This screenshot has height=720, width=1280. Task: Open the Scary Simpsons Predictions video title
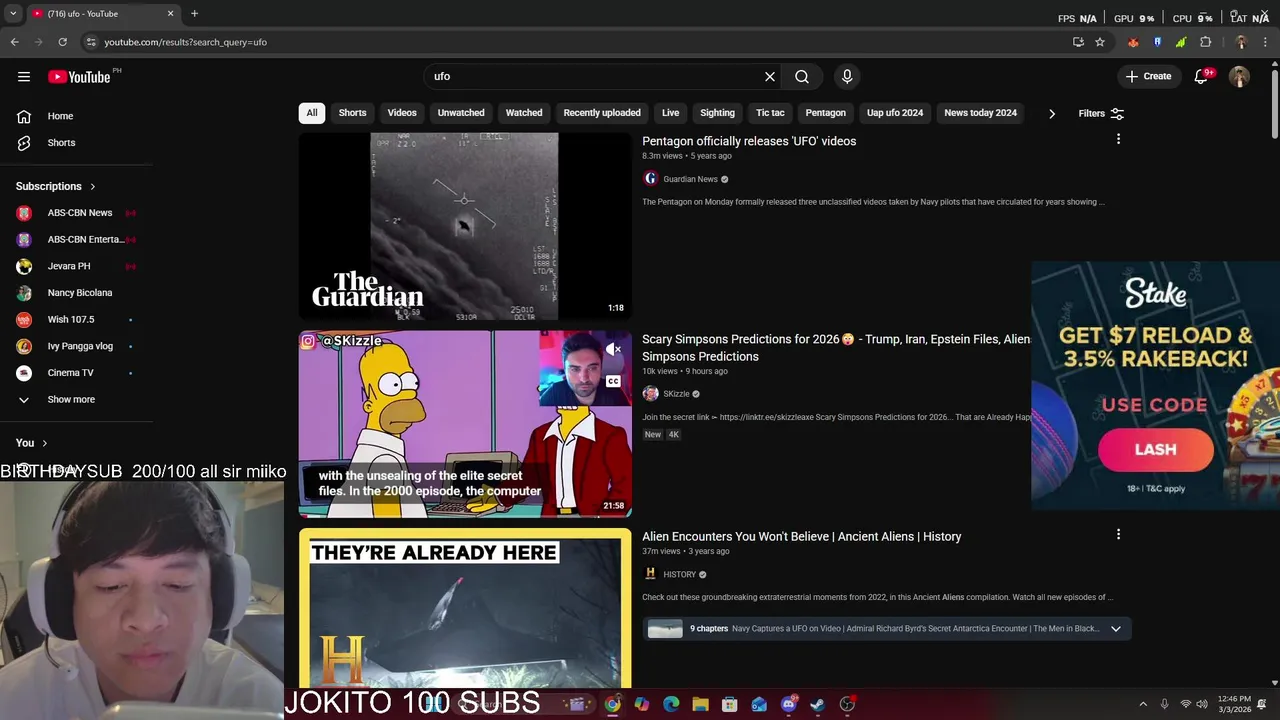click(836, 348)
